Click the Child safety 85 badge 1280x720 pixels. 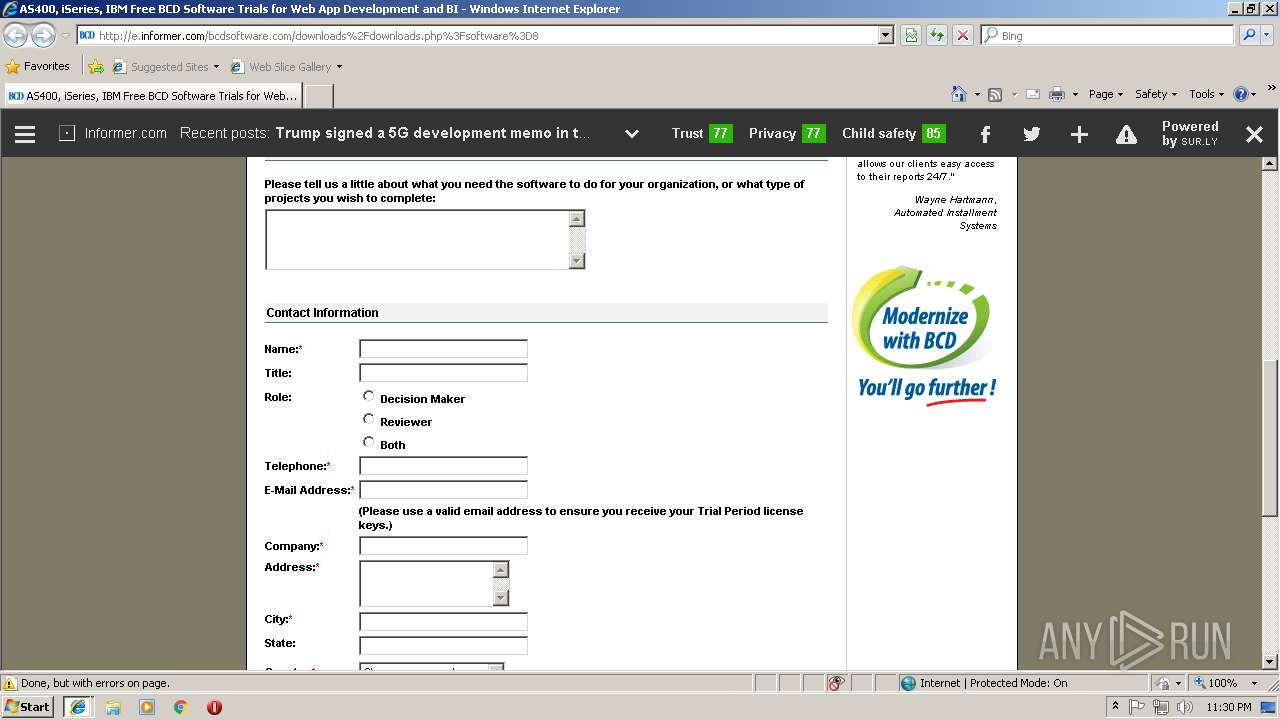tap(893, 133)
